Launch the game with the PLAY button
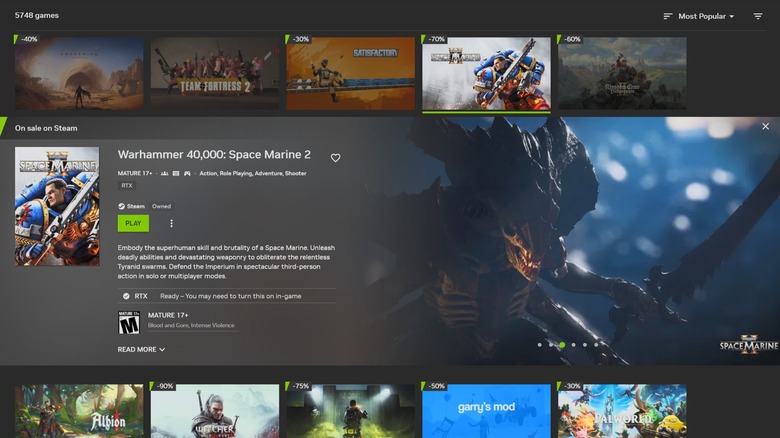Viewport: 780px width, 438px height. (x=133, y=223)
